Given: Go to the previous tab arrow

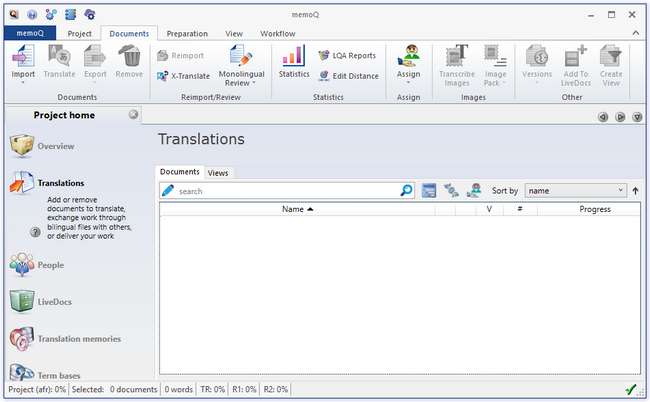Looking at the screenshot, I should click(603, 117).
